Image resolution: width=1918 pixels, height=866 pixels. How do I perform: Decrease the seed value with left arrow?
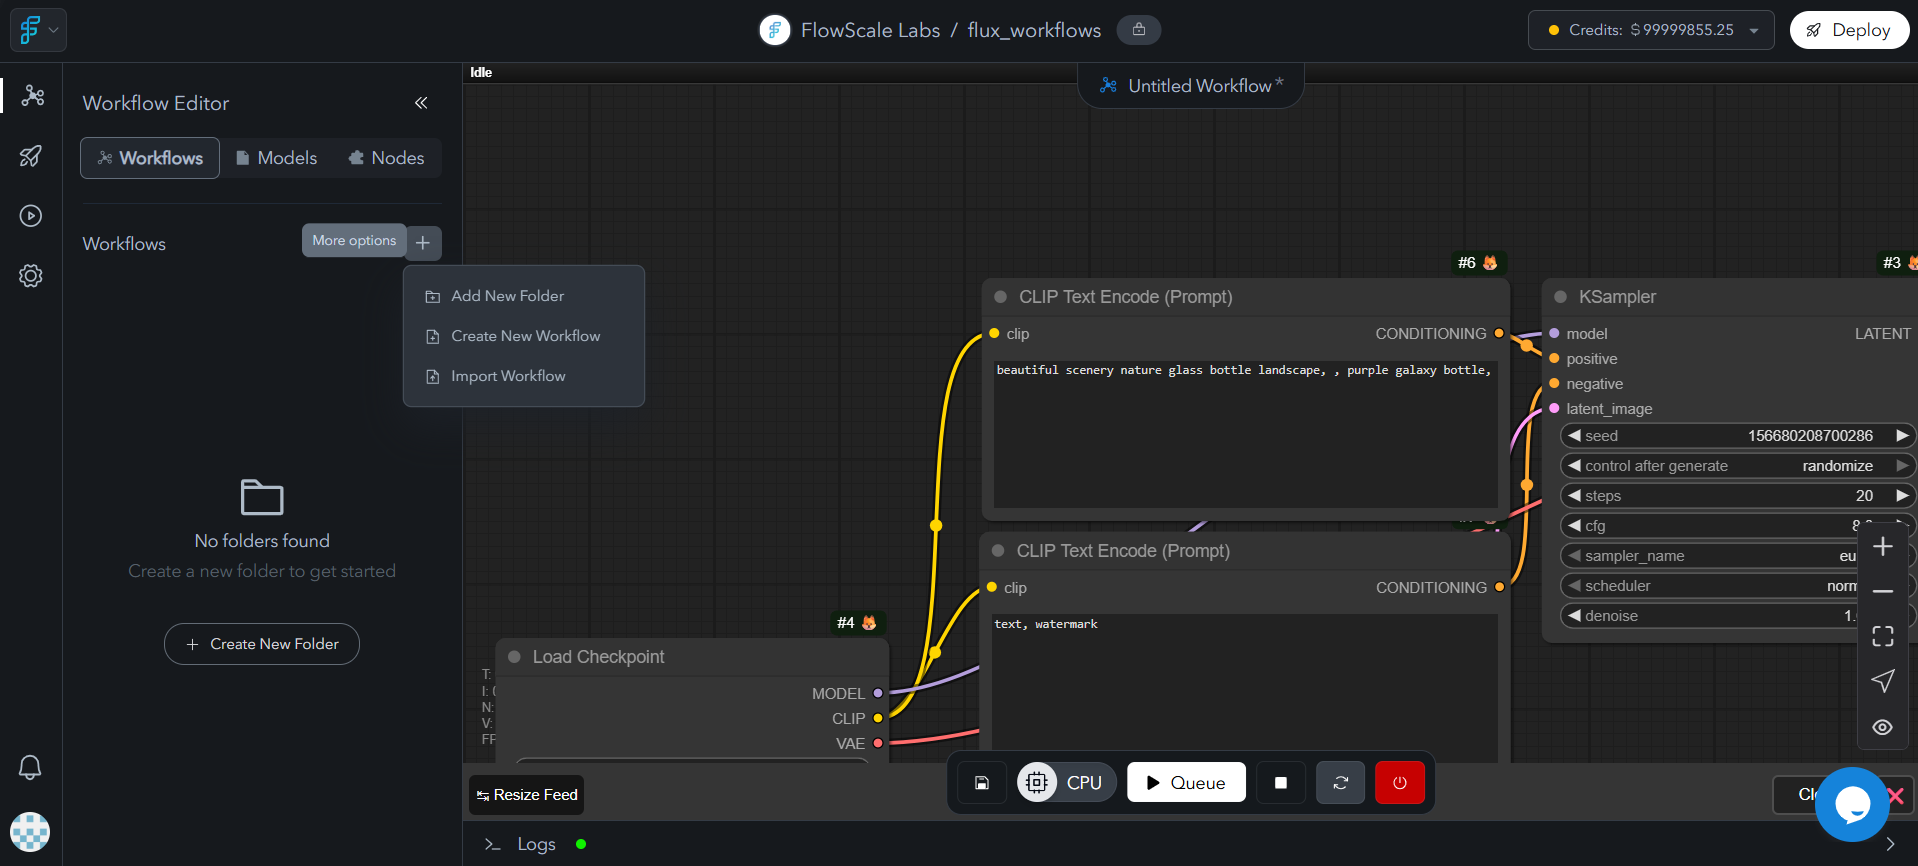pyautogui.click(x=1574, y=436)
